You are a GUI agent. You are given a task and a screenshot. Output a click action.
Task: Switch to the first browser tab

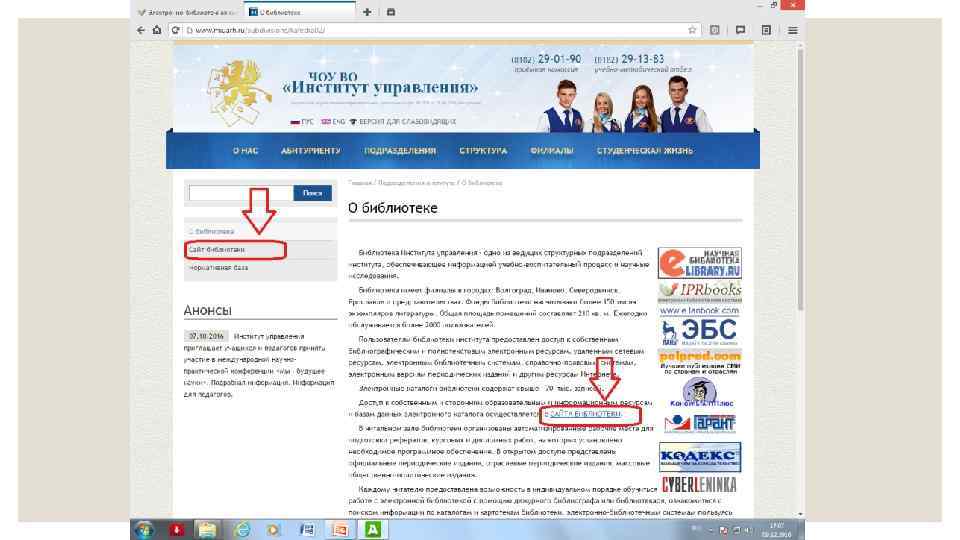click(x=187, y=12)
